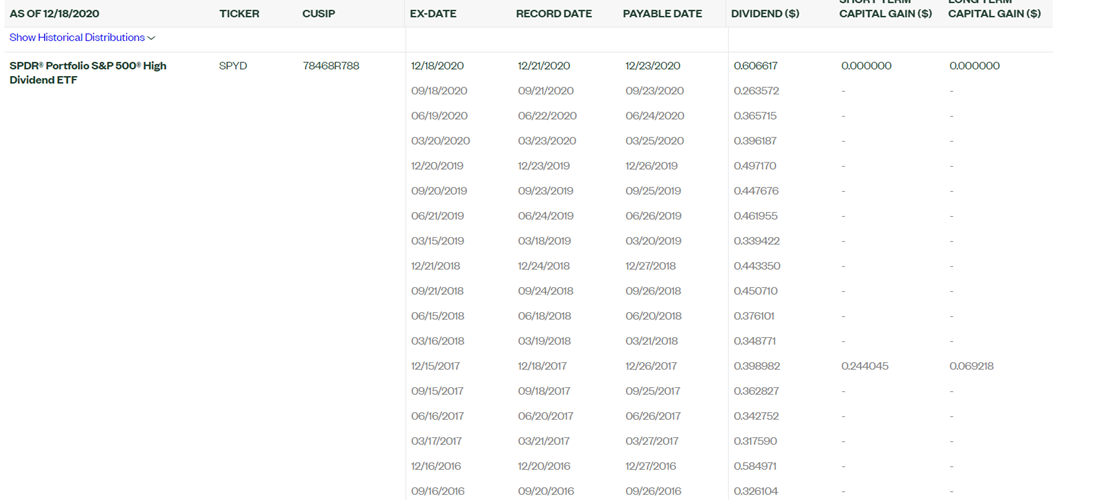
Task: Select the RECORD DATE column header
Action: coord(554,14)
